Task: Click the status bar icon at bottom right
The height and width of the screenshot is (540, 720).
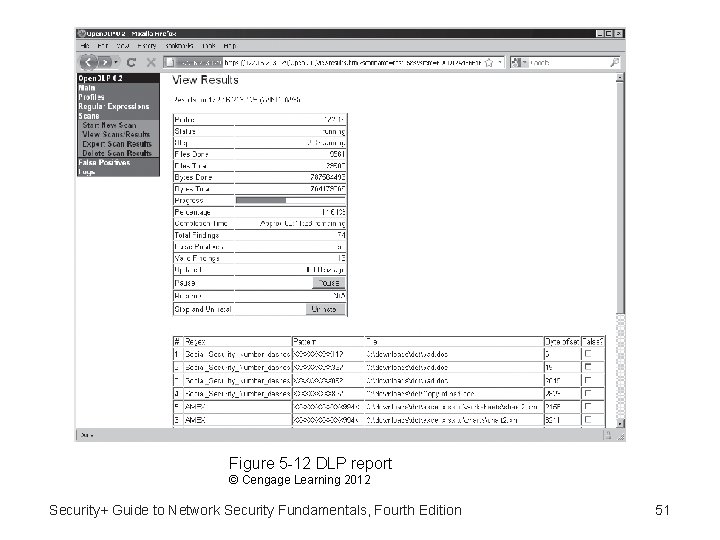Action: pos(607,435)
